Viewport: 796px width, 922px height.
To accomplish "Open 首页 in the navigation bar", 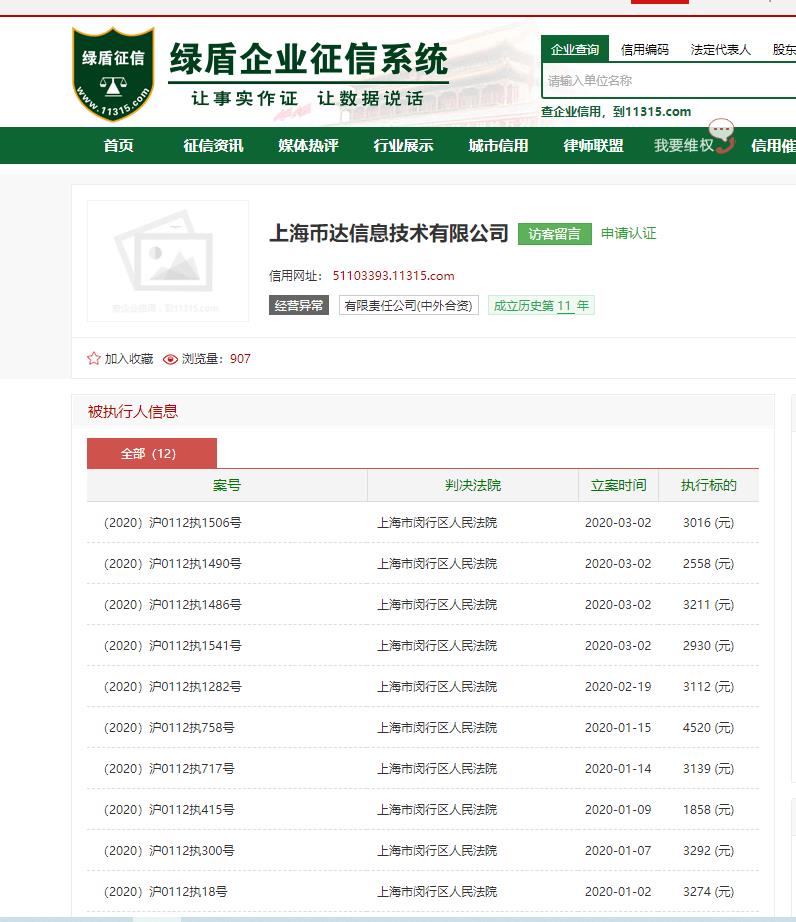I will coord(118,146).
